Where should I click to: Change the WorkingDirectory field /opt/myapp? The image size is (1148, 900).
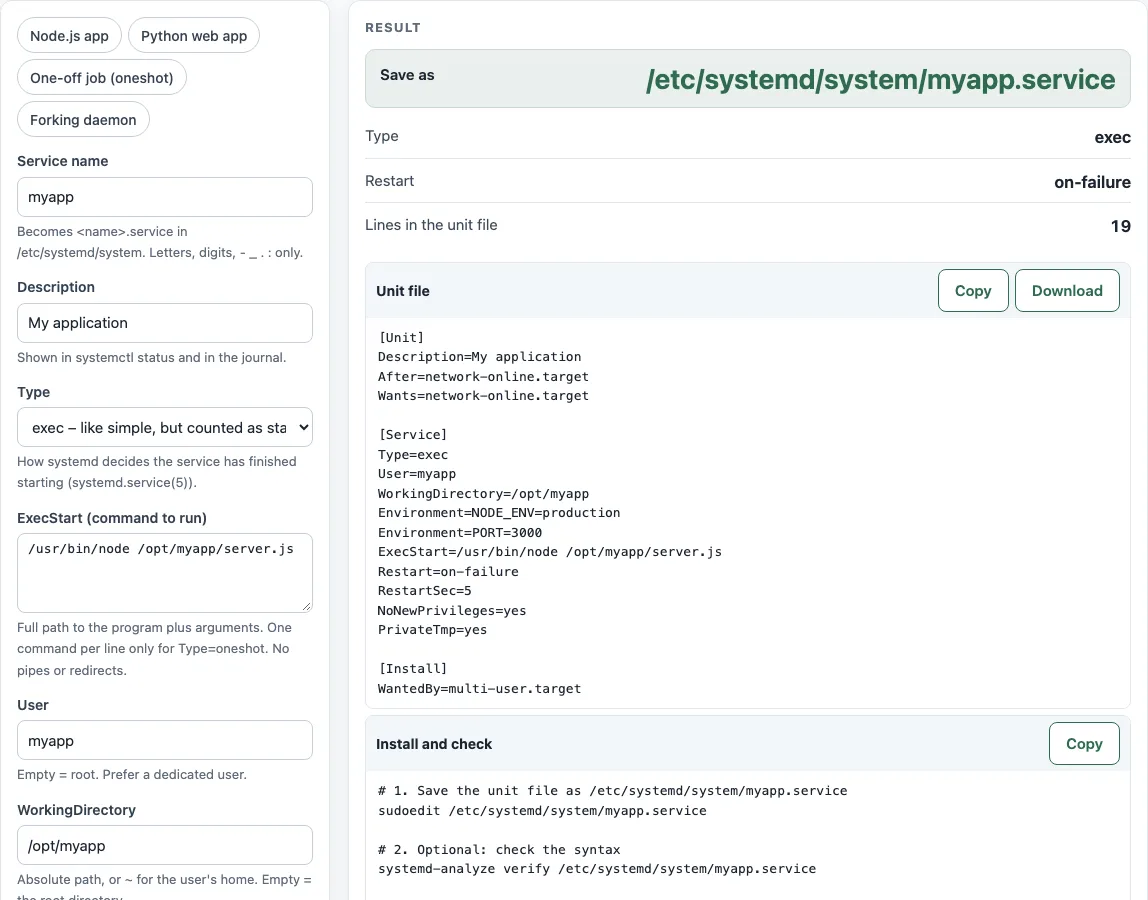[165, 845]
